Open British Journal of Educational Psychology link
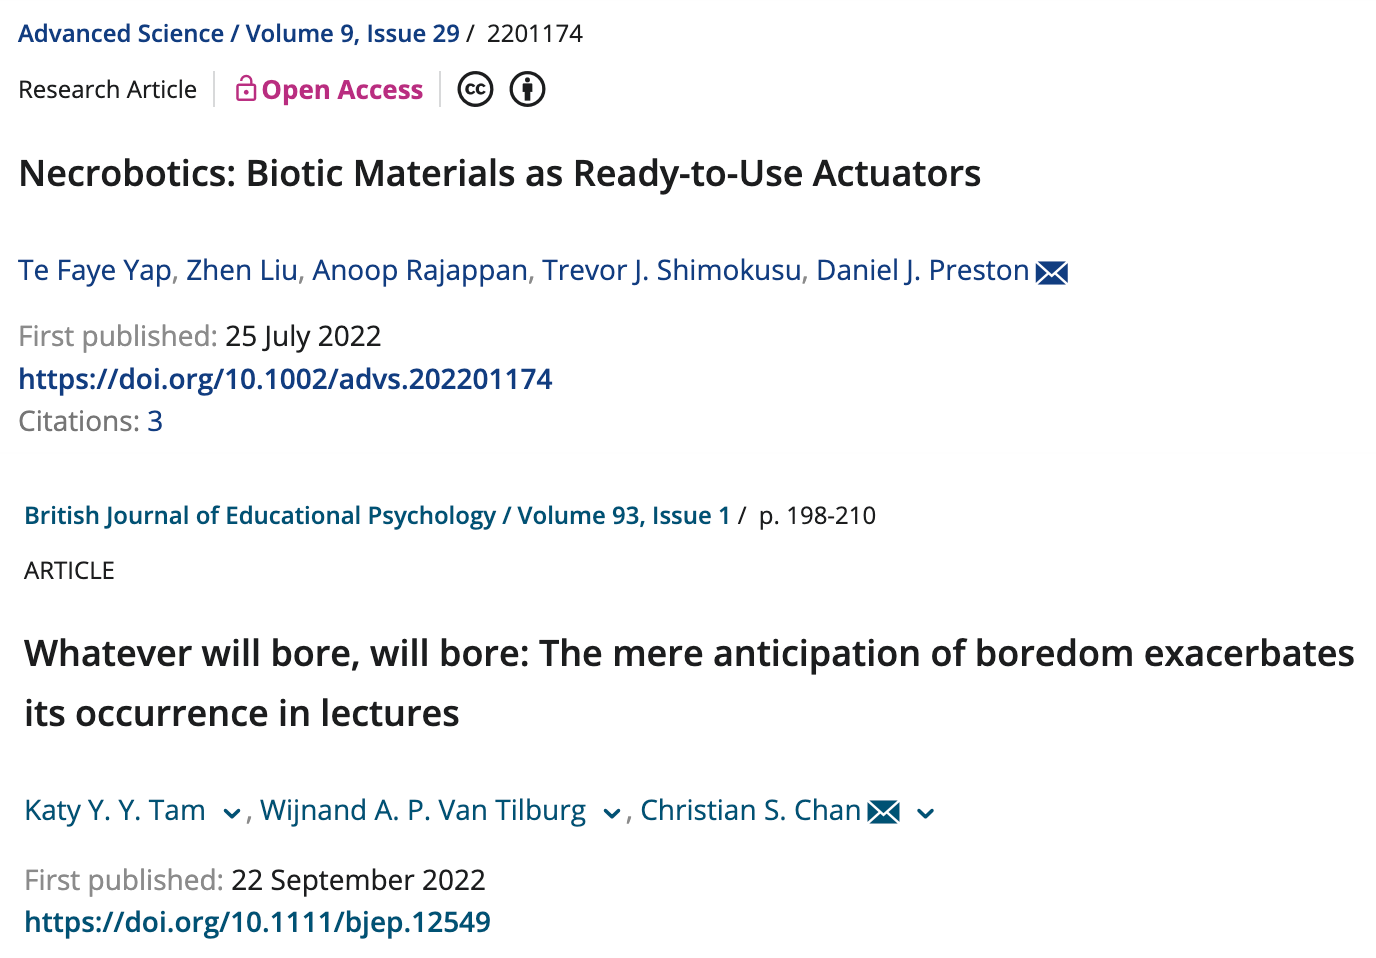Screen dimensions: 1376x958 tap(260, 515)
